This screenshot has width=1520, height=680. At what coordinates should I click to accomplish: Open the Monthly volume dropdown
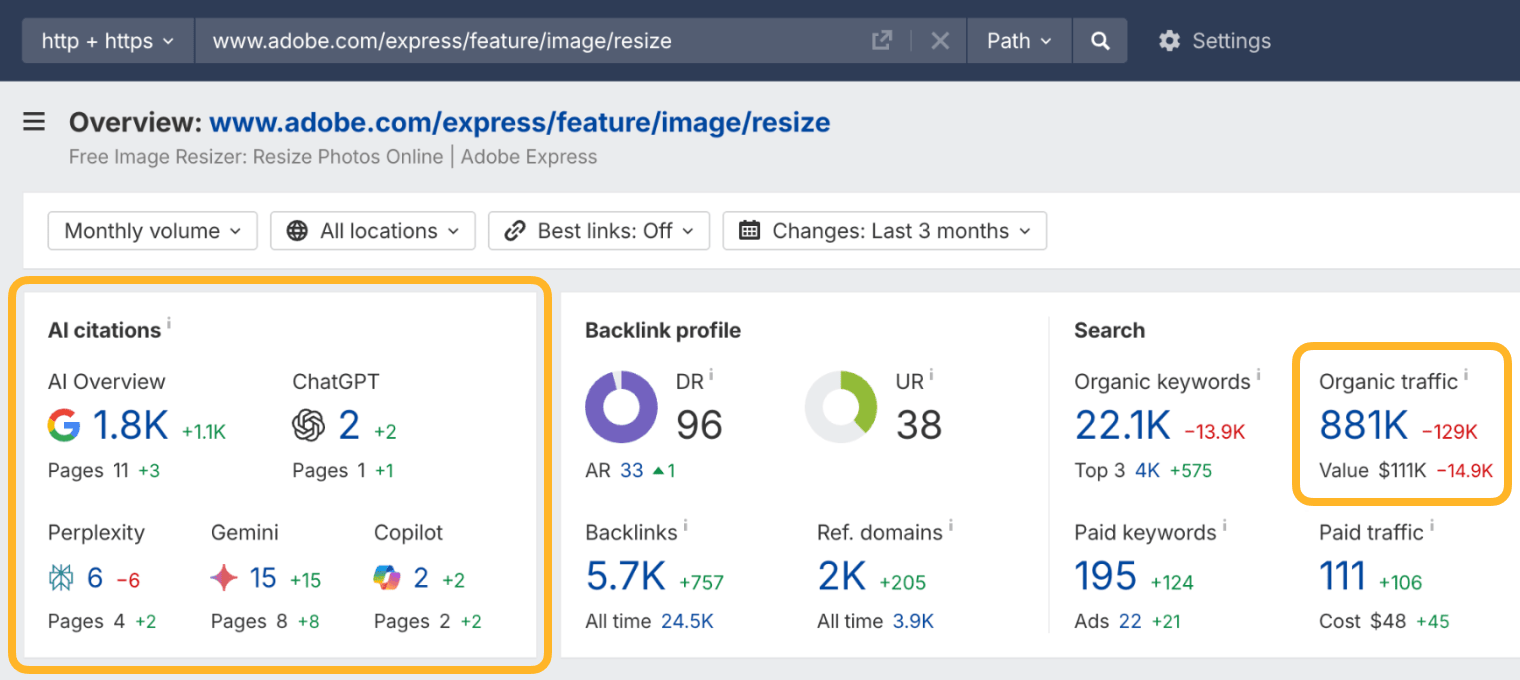pos(152,231)
